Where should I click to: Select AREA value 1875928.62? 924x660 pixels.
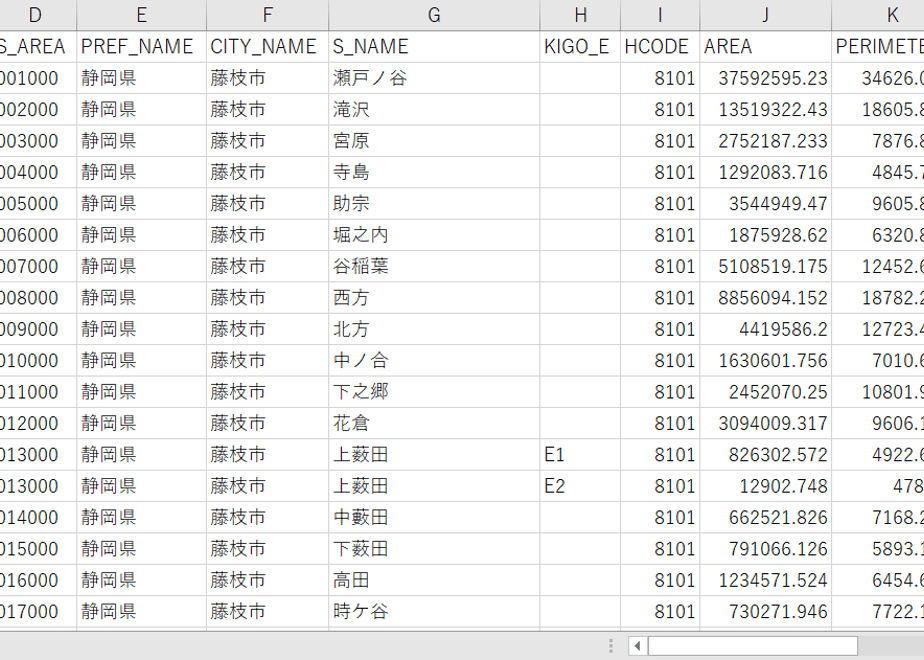[765, 235]
